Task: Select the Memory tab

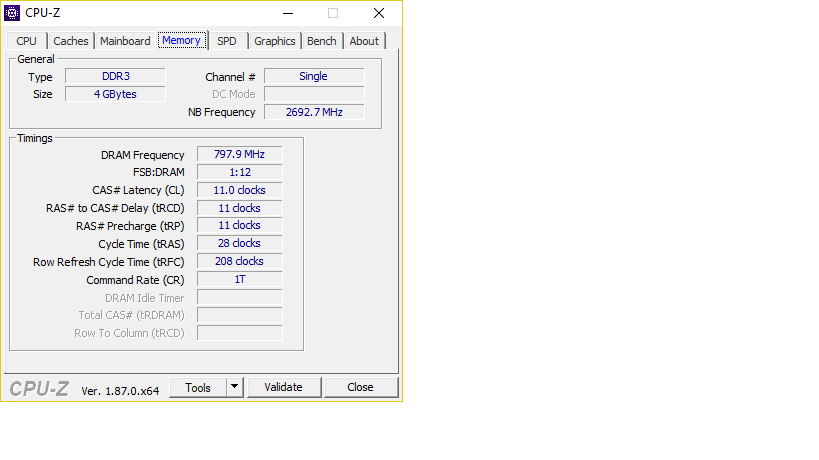Action: coord(181,40)
